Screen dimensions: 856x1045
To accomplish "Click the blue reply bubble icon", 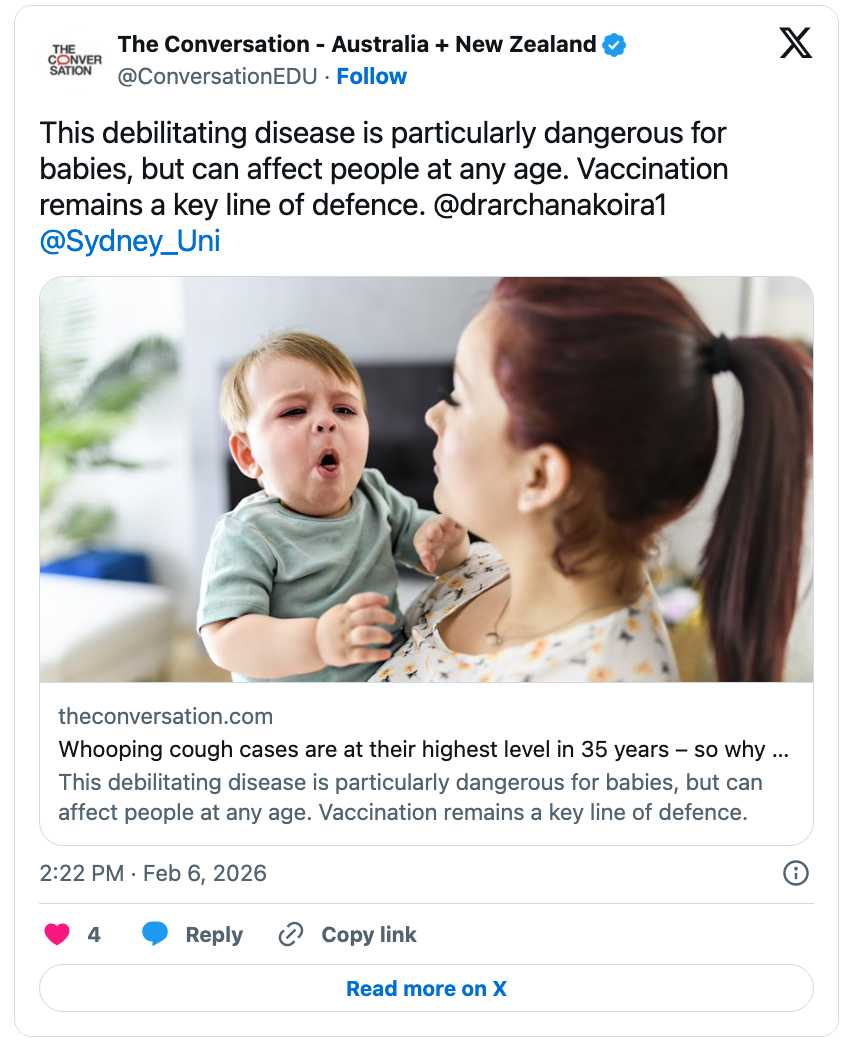I will (x=155, y=935).
